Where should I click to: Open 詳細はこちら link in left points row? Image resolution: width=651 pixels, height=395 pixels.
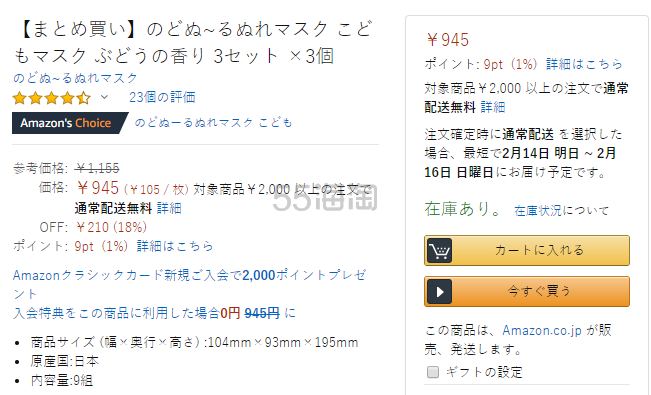(x=175, y=246)
